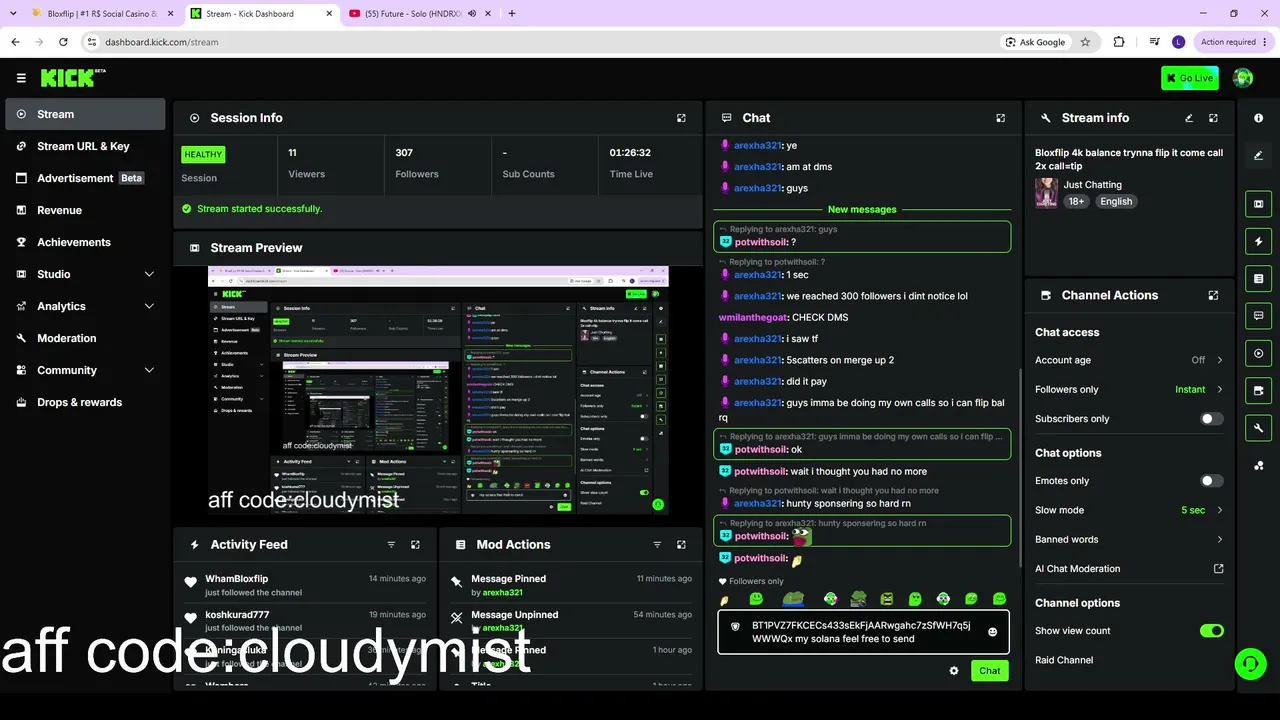Jump to New messages in chat
Screen dimensions: 1280x720
pyautogui.click(x=862, y=210)
